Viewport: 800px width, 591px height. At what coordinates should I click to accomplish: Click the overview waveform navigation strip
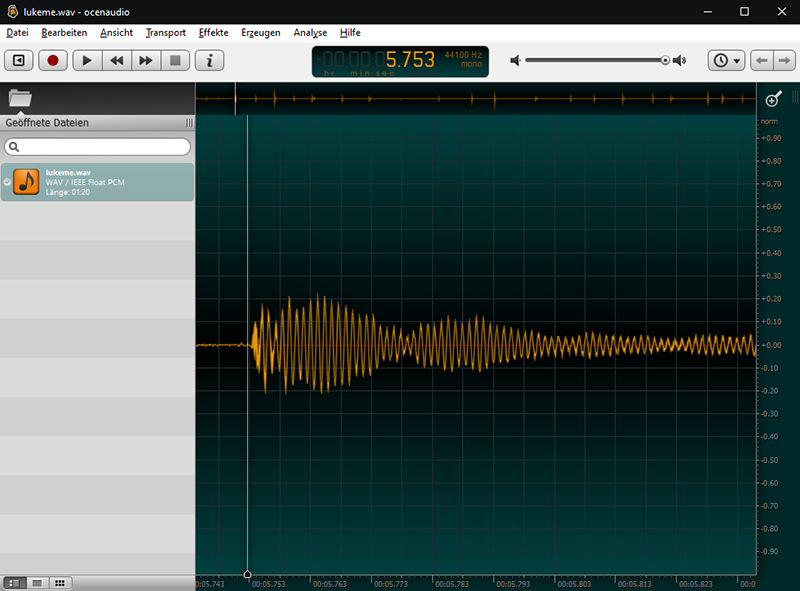(476, 98)
